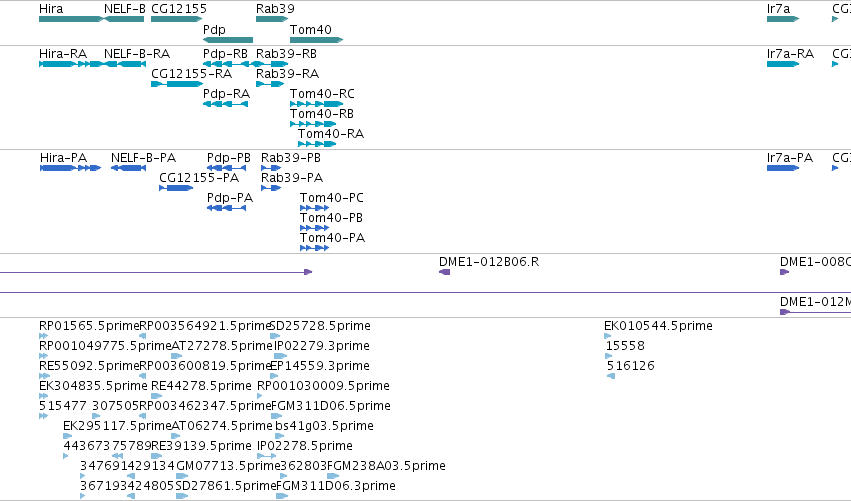Select the GM07713.5prime EST label
The width and height of the screenshot is (851, 501).
(x=228, y=467)
